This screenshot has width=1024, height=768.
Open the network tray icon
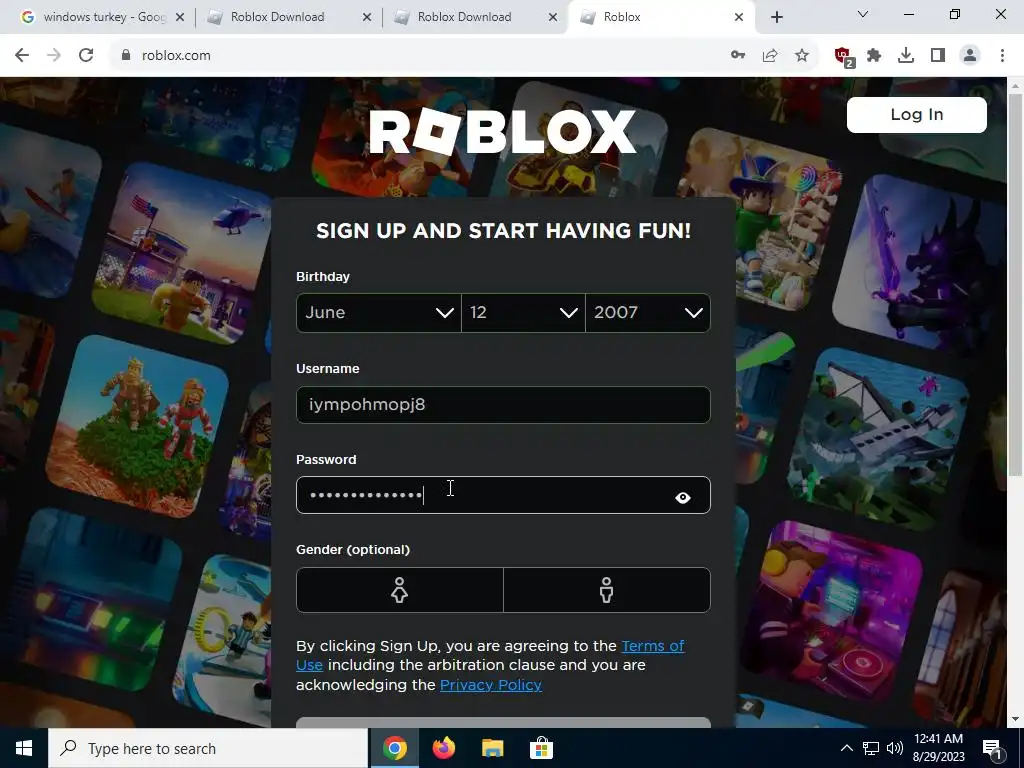[871, 748]
